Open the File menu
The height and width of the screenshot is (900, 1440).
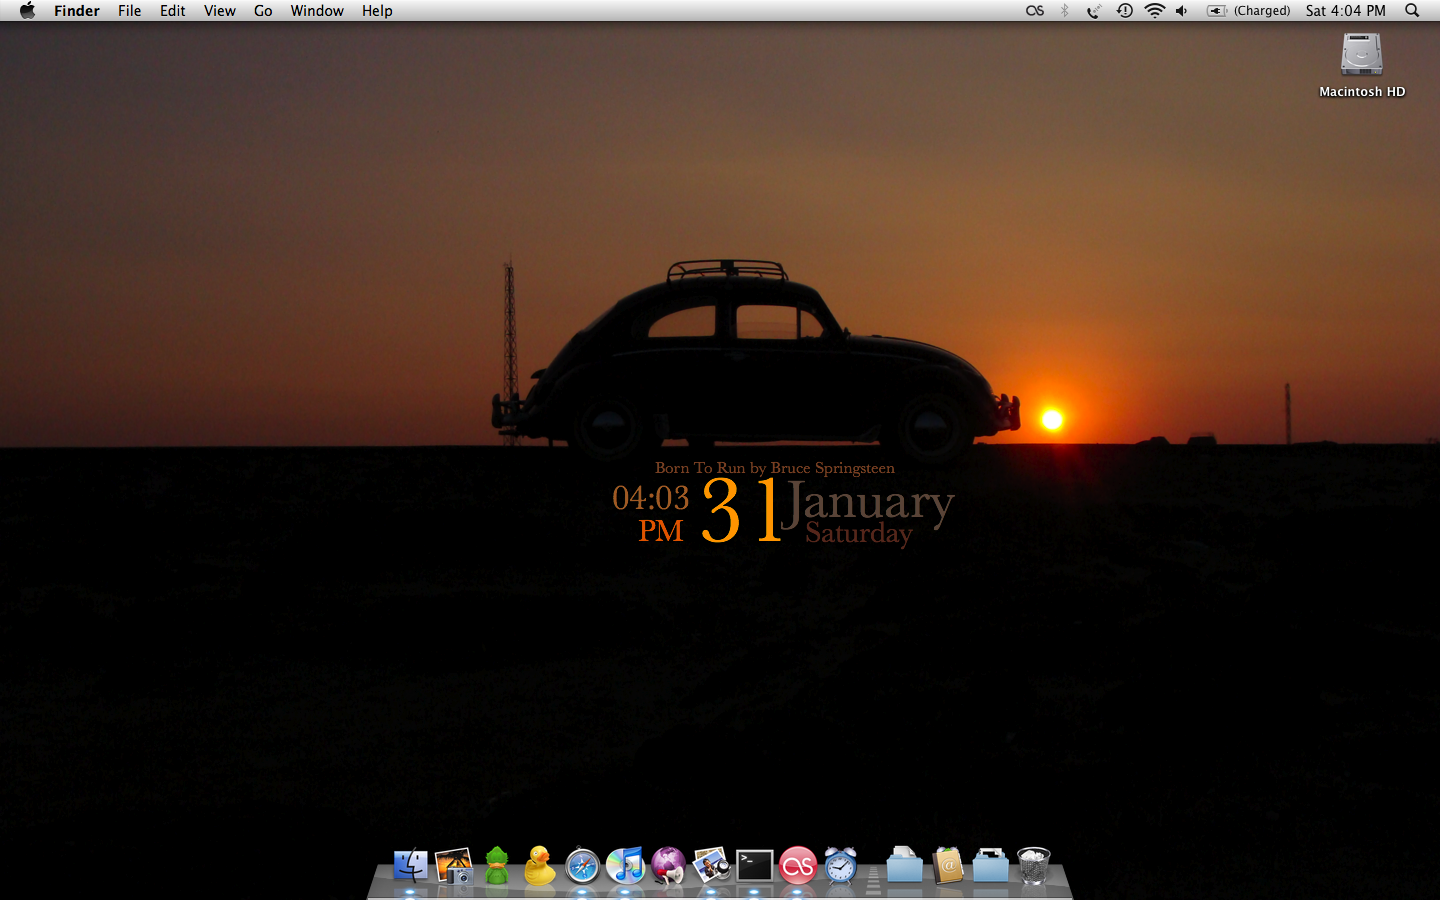(130, 11)
